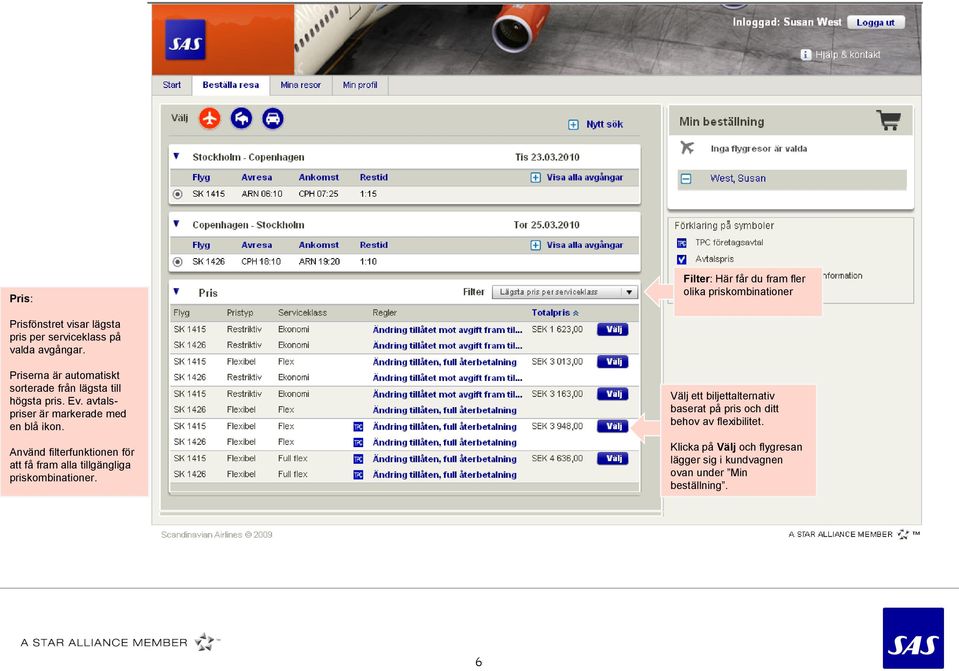Click the info icon beside Hjälp & kontakt

806,54
